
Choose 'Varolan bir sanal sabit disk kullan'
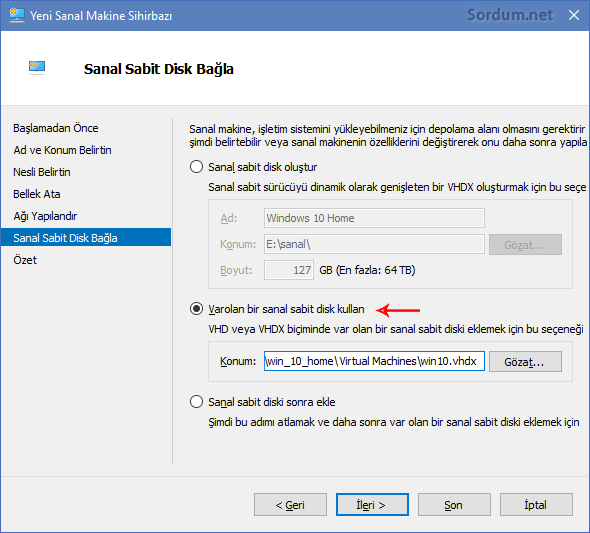click(x=196, y=309)
